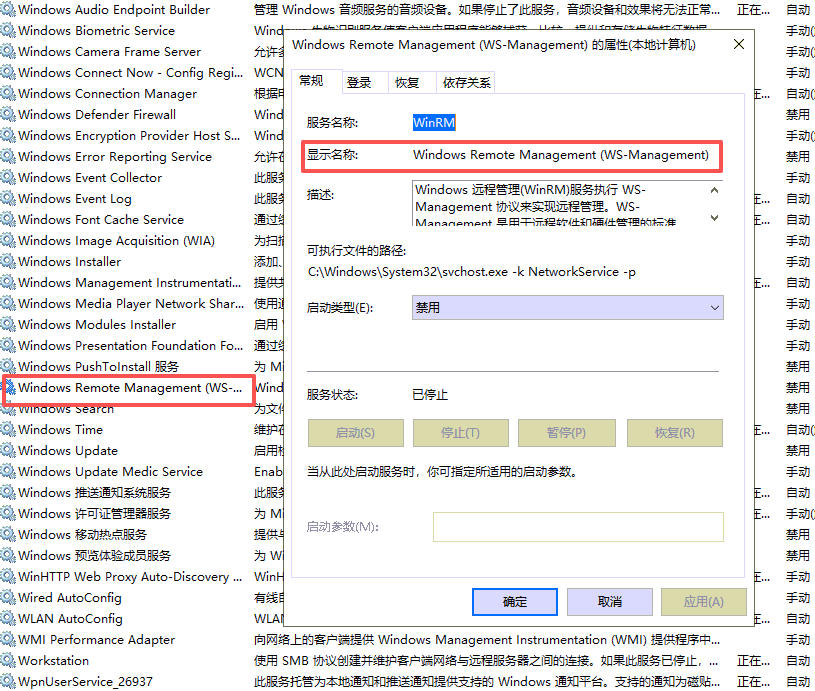
Task: Click the 取消 button
Action: pos(609,602)
